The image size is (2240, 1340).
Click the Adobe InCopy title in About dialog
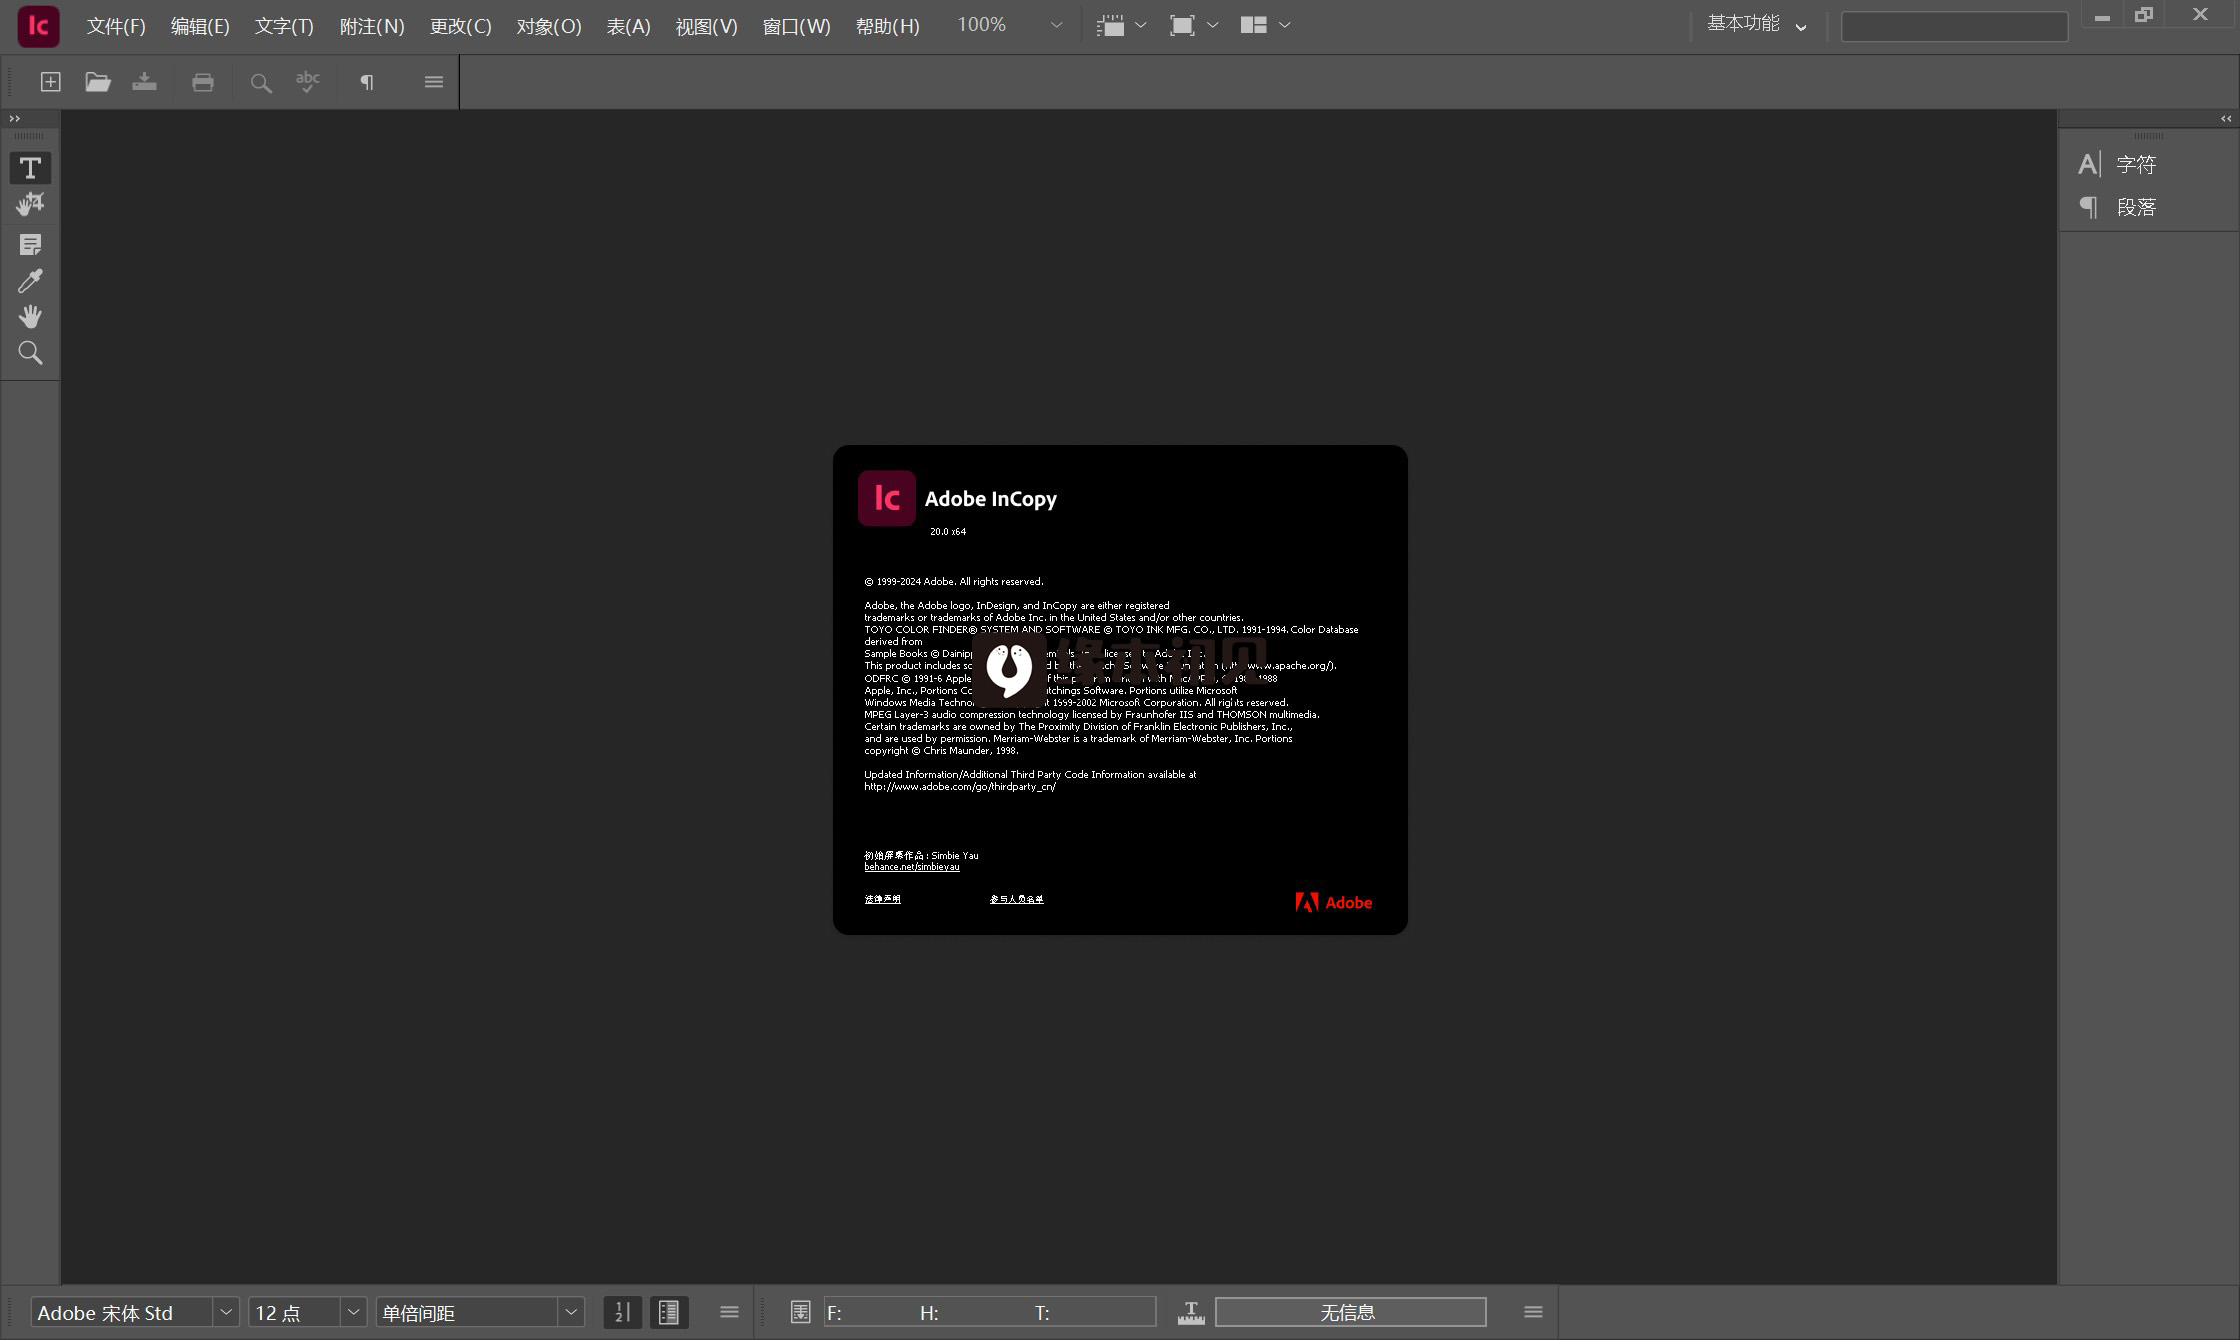[990, 499]
